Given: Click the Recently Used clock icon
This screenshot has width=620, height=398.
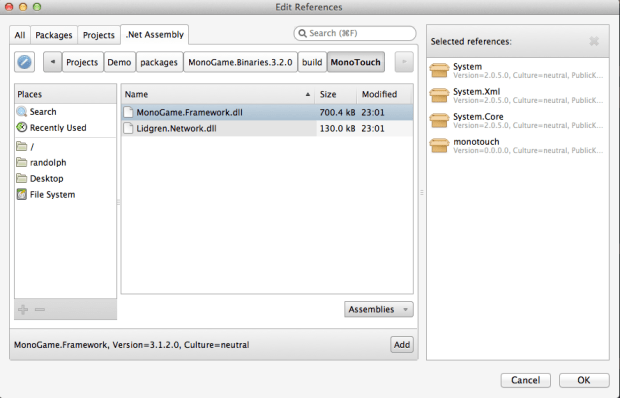Looking at the screenshot, I should point(22,127).
